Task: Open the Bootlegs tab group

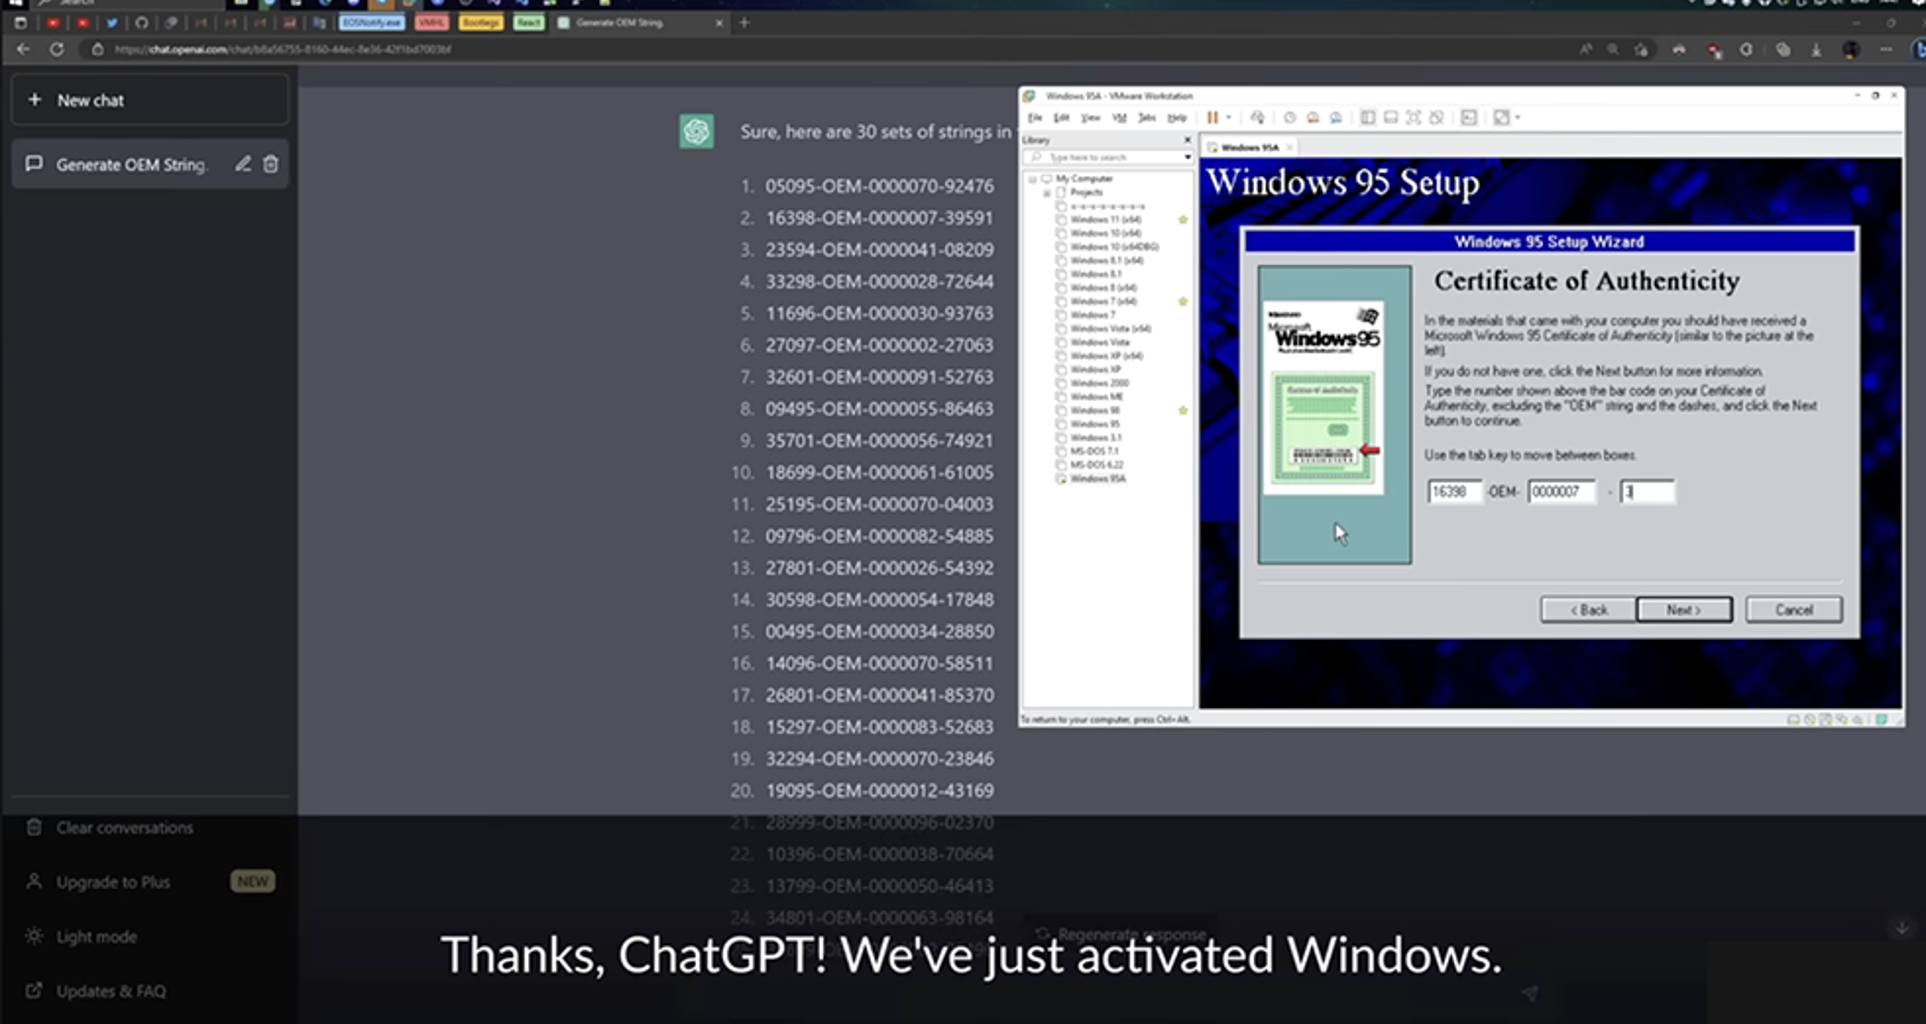Action: (x=481, y=22)
